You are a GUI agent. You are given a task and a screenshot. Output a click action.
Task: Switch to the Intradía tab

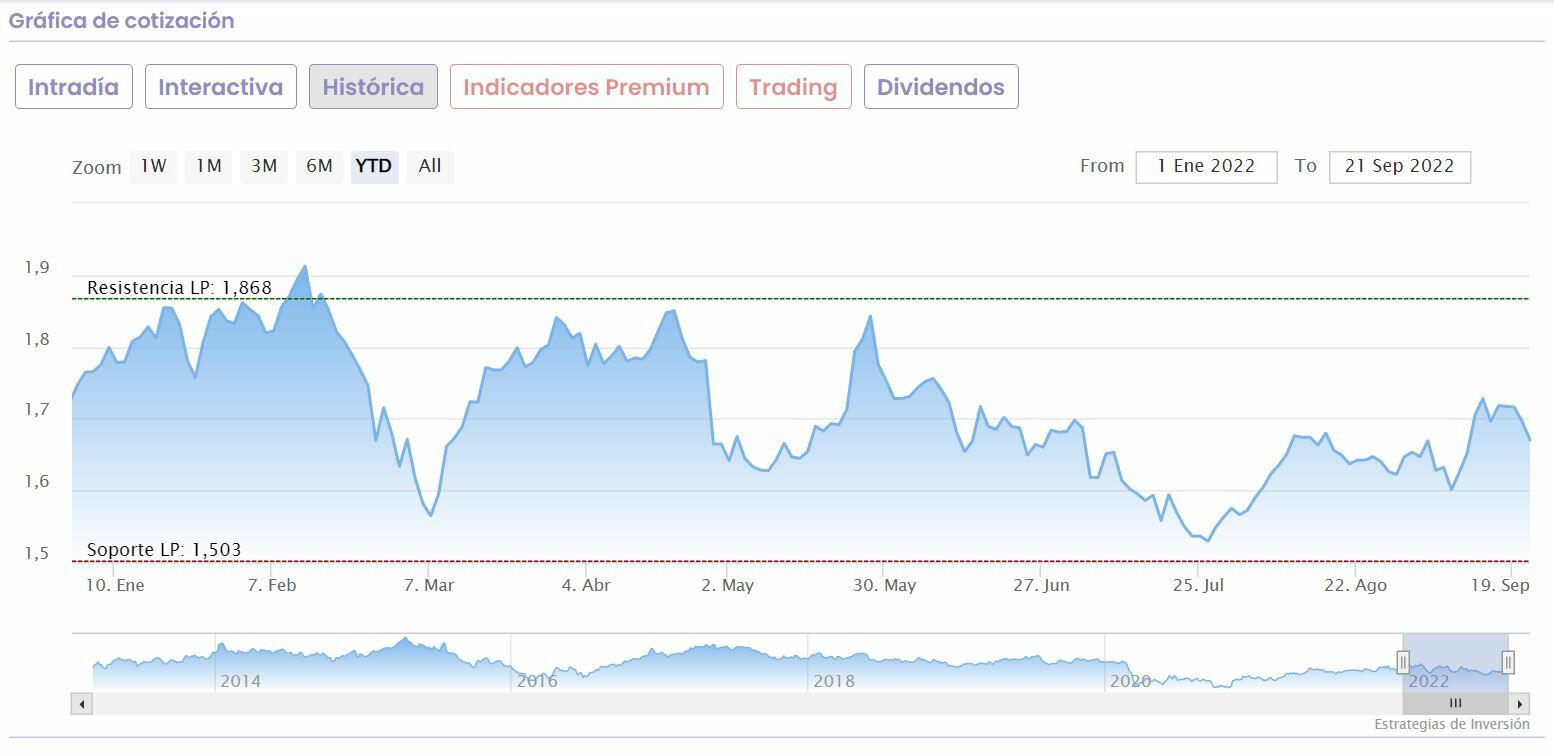pos(73,87)
